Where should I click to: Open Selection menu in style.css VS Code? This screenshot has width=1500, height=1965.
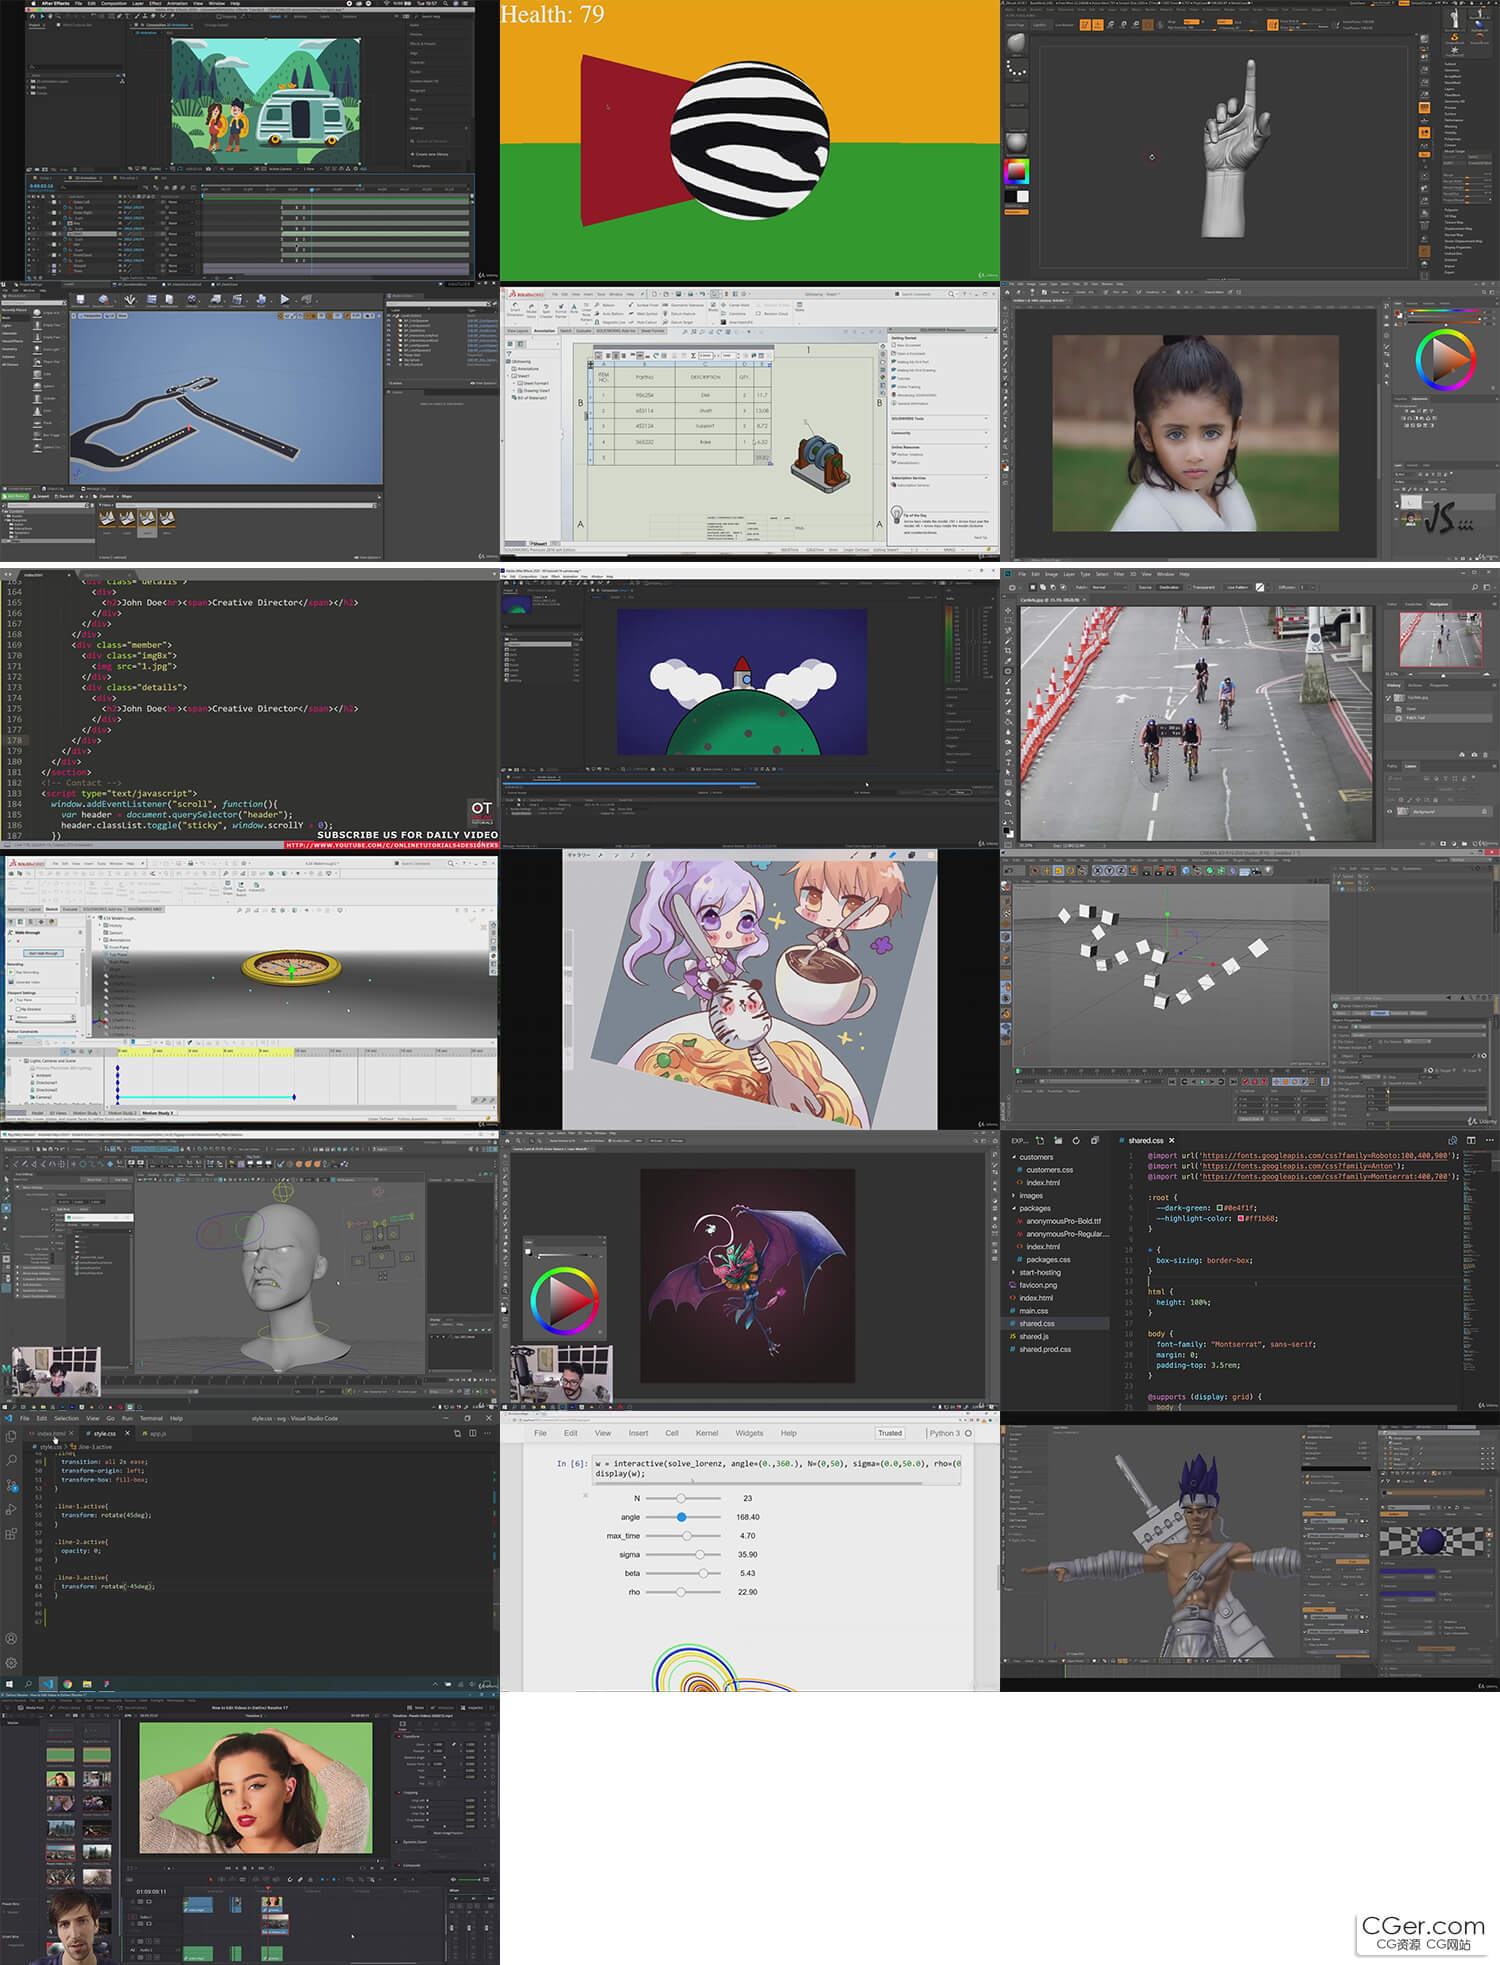coord(66,1418)
